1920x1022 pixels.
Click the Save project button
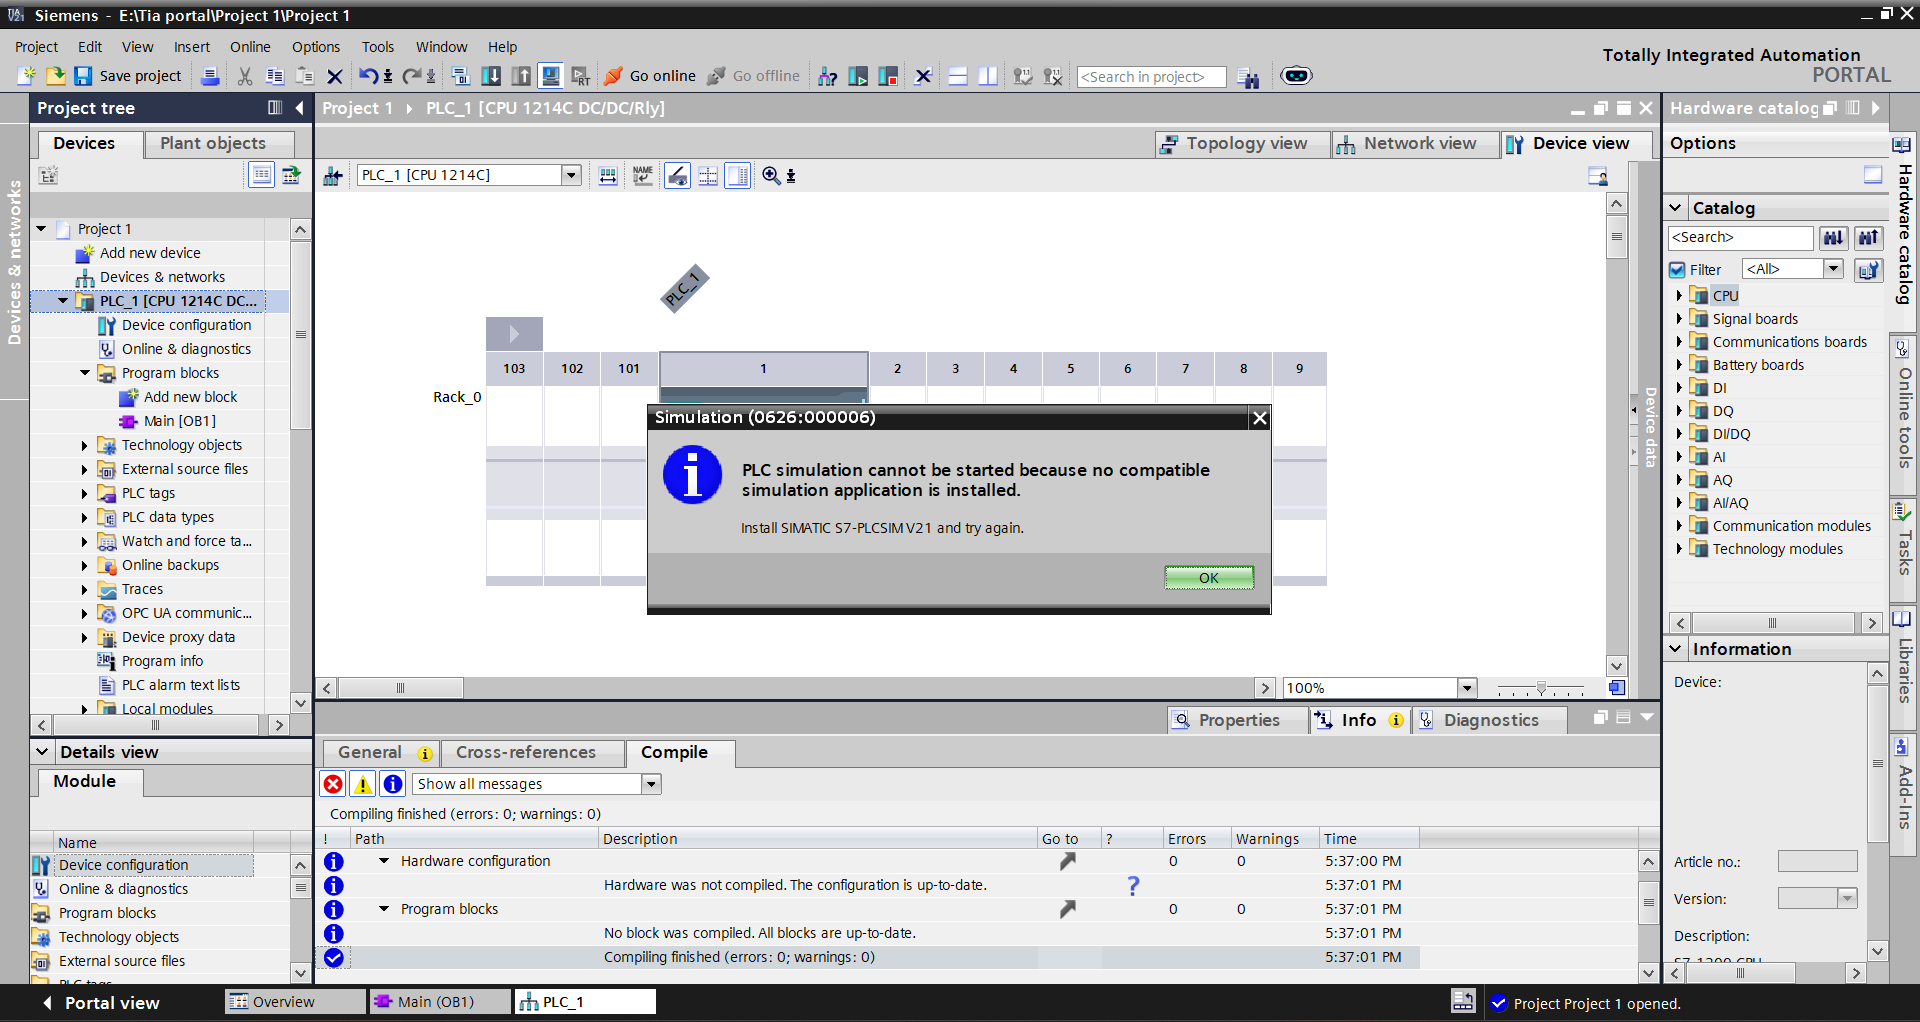coord(128,76)
